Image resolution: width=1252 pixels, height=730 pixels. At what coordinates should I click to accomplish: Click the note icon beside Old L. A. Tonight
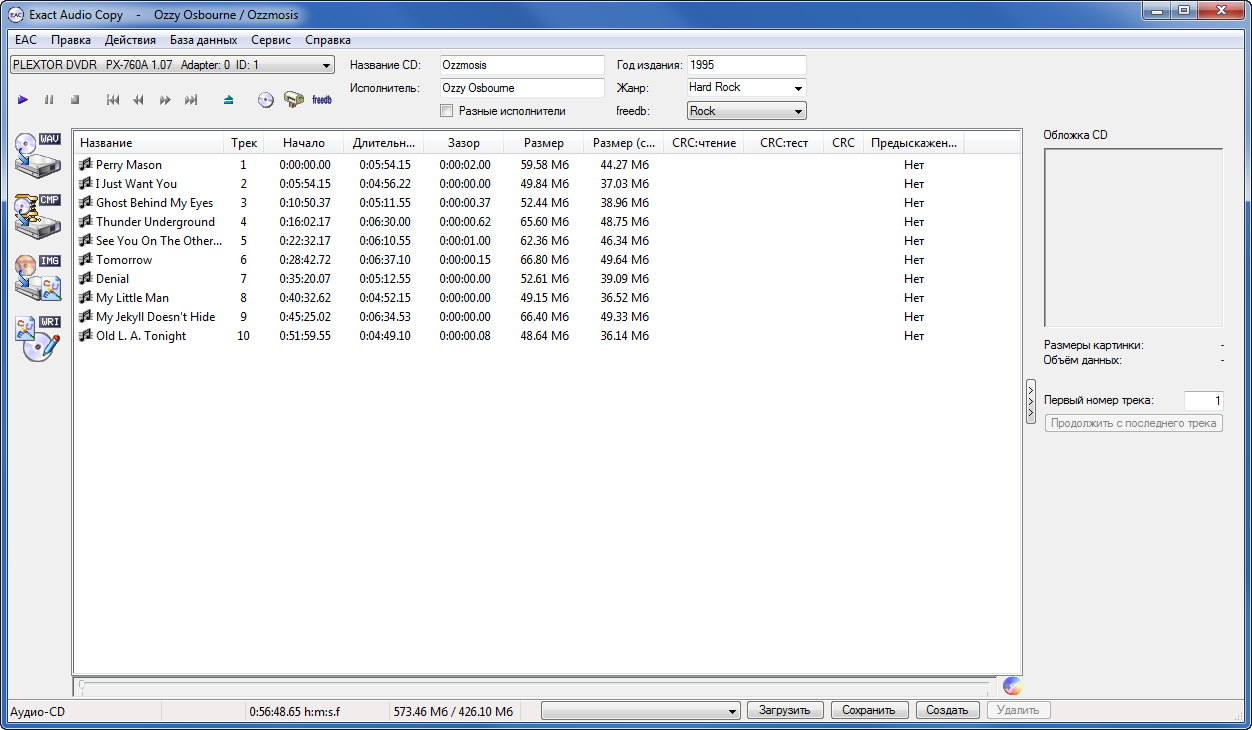pos(86,336)
